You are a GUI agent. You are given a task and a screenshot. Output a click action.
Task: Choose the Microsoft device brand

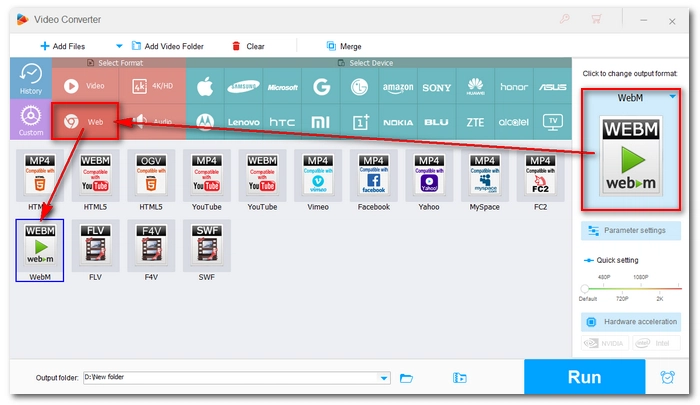(282, 87)
